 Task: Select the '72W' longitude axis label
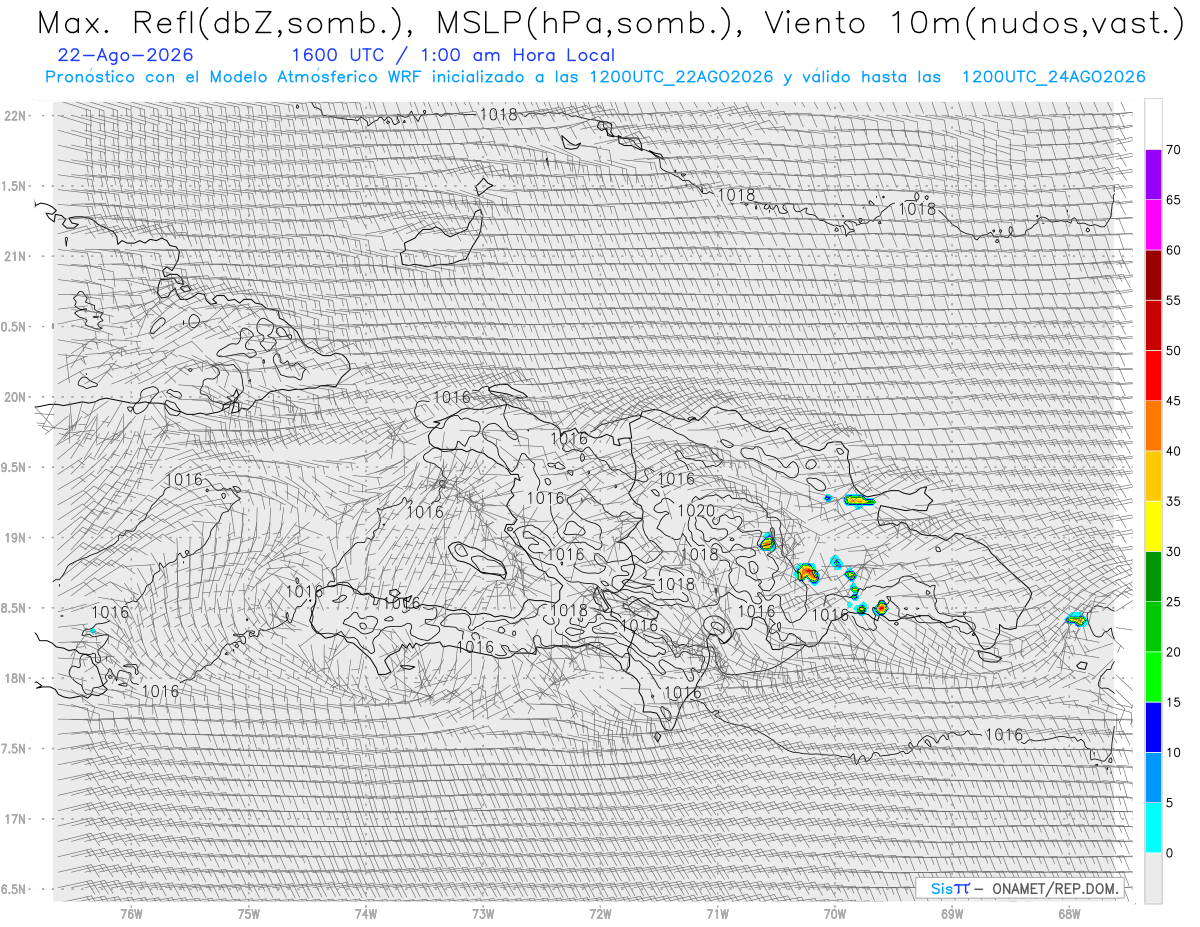coord(600,913)
